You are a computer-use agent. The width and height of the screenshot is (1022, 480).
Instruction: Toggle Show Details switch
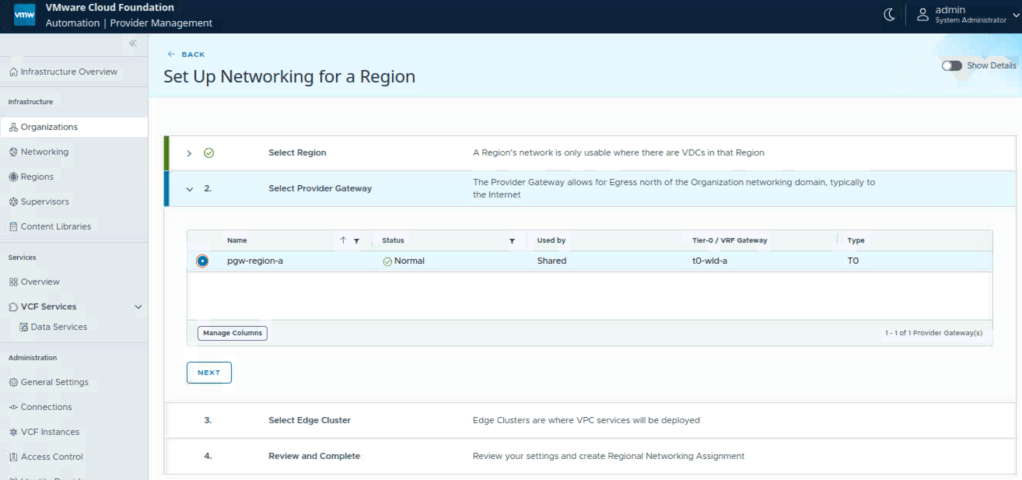point(952,66)
